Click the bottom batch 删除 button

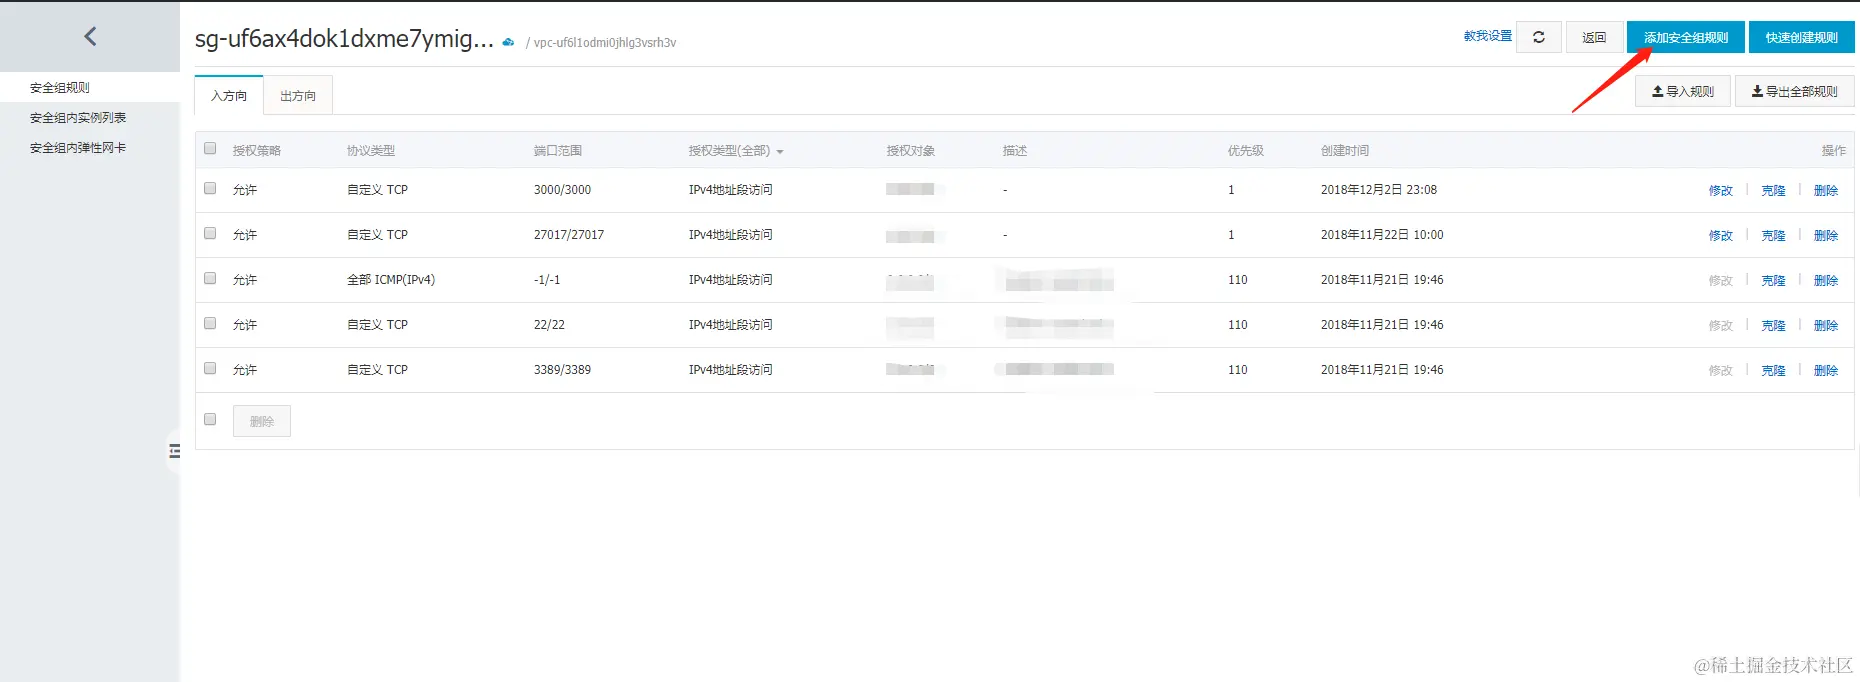tap(262, 421)
